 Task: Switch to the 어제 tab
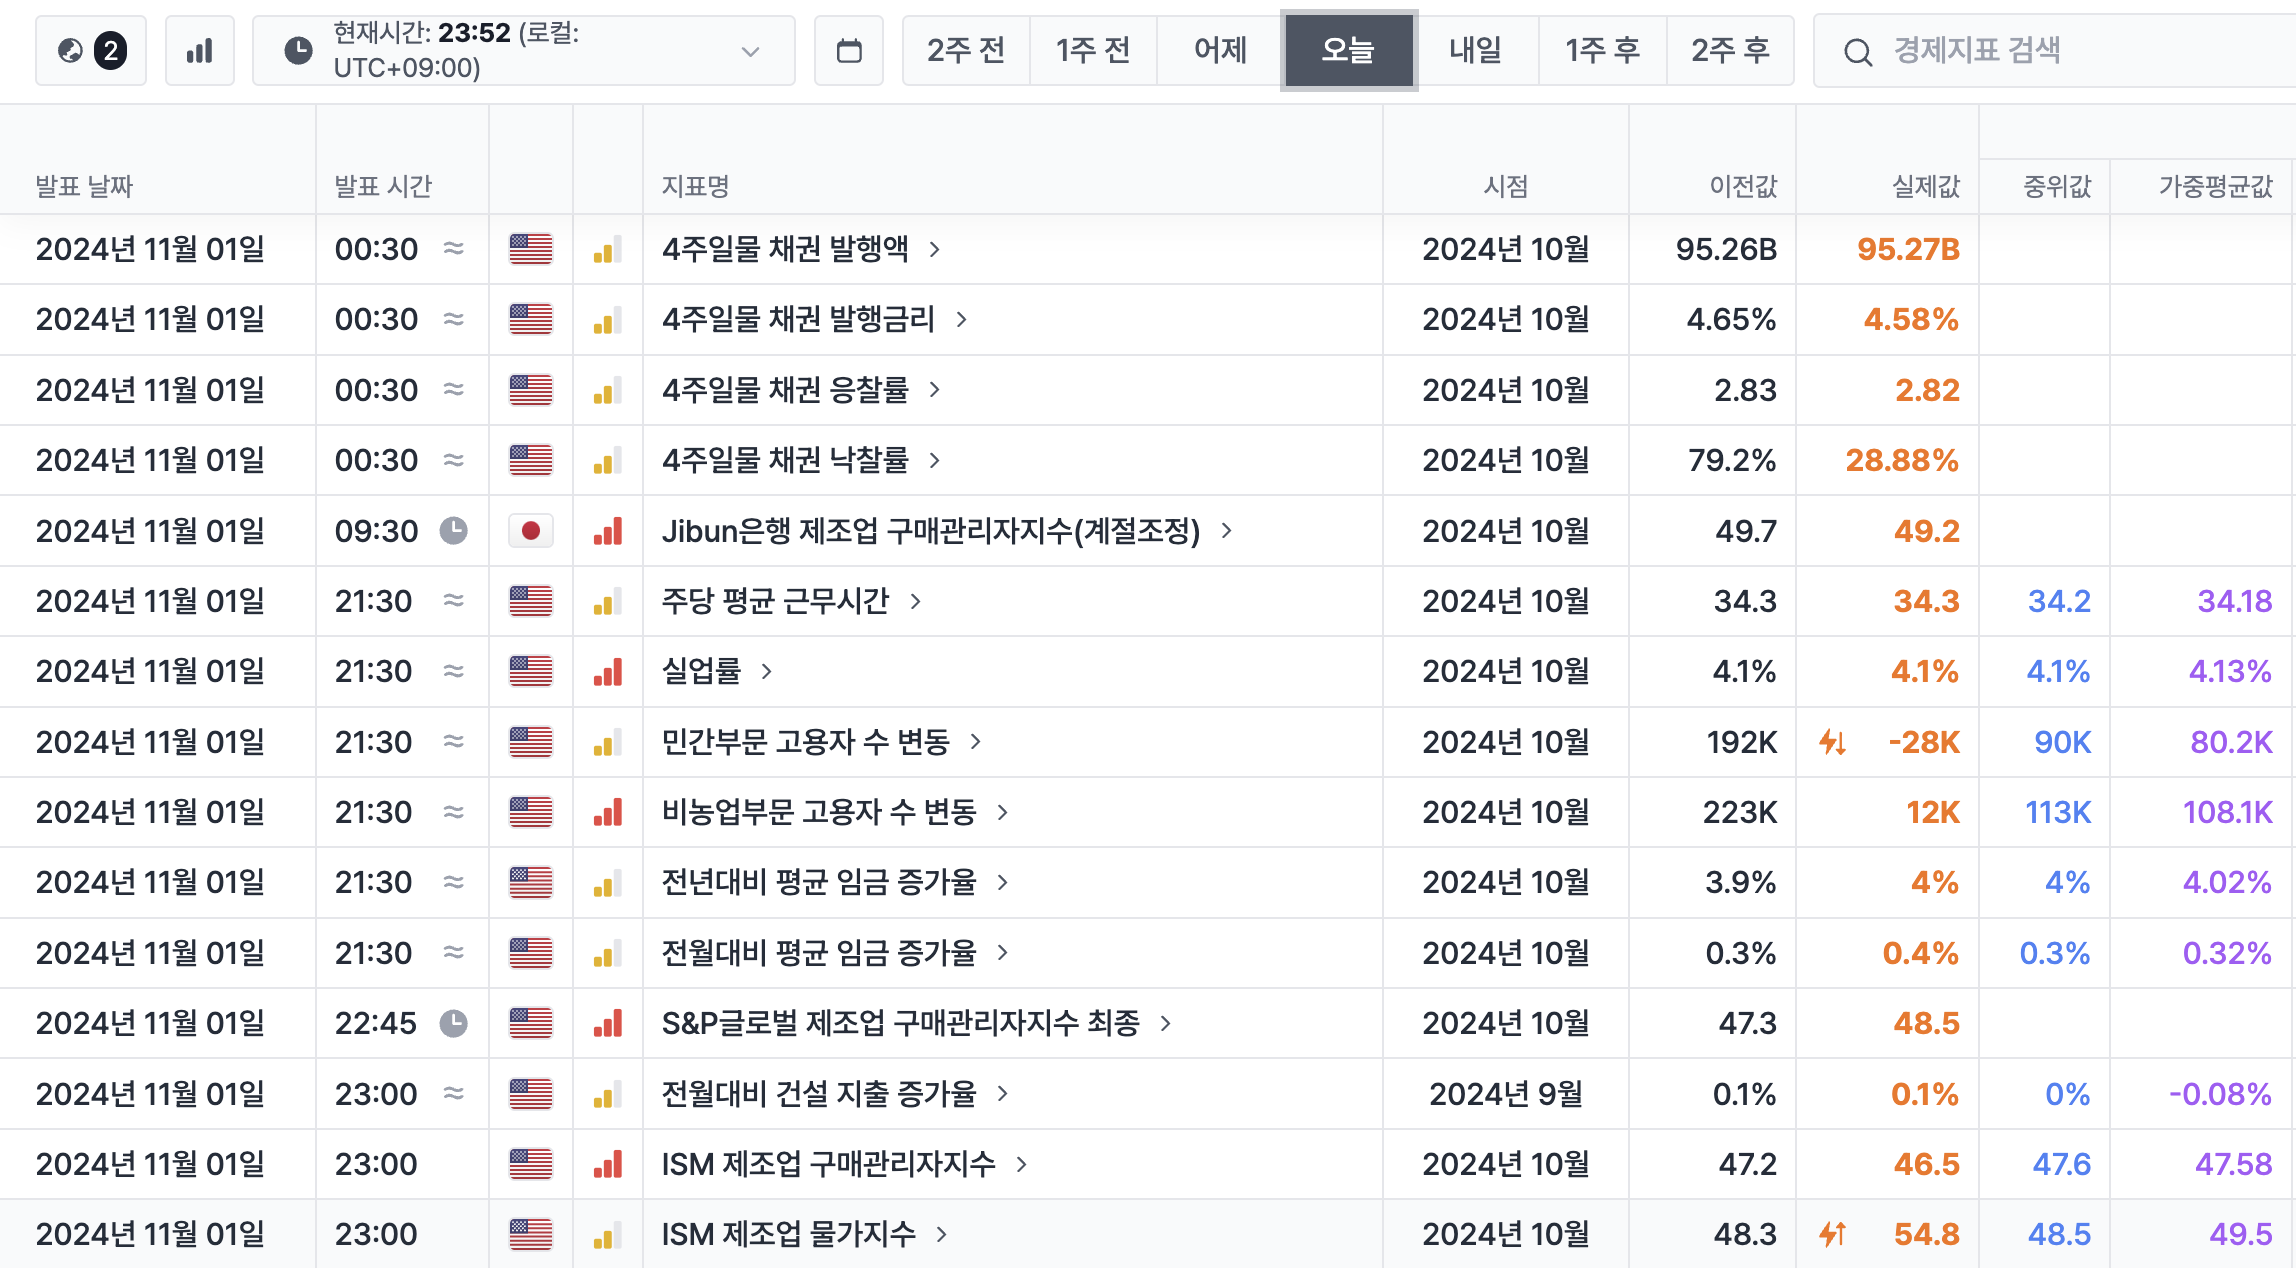1220,50
